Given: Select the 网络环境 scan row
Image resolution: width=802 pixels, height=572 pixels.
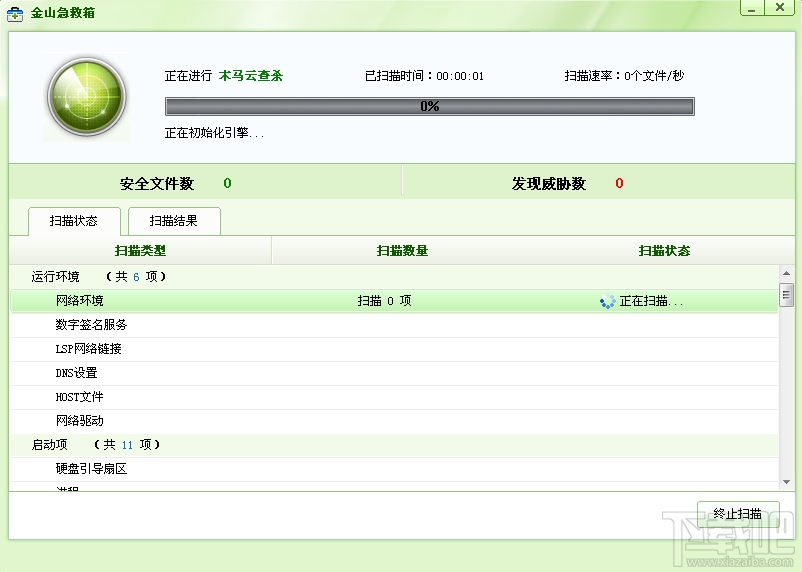Looking at the screenshot, I should click(x=394, y=301).
